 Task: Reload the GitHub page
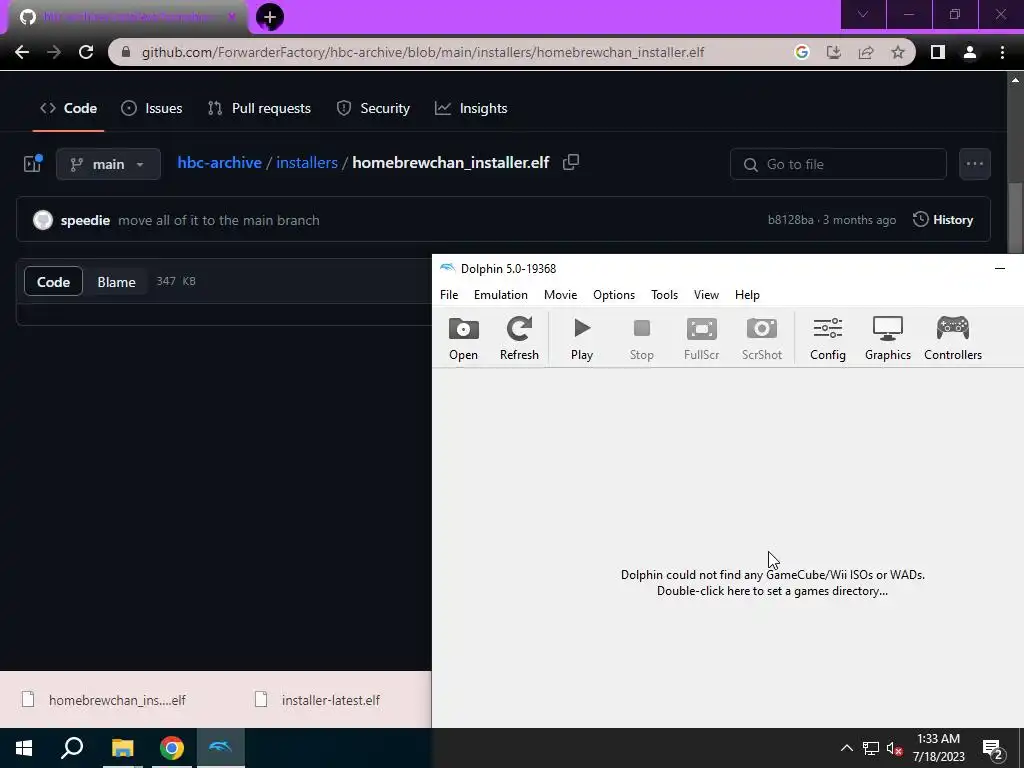point(86,52)
